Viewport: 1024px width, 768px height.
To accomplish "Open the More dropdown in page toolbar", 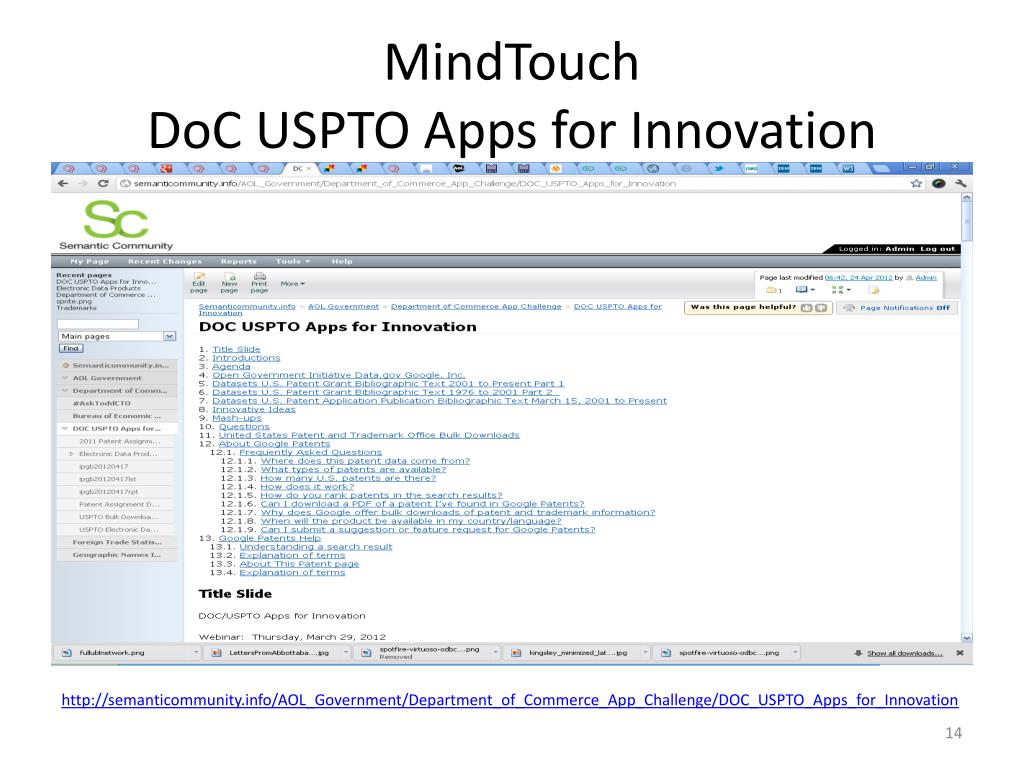I will [x=293, y=283].
